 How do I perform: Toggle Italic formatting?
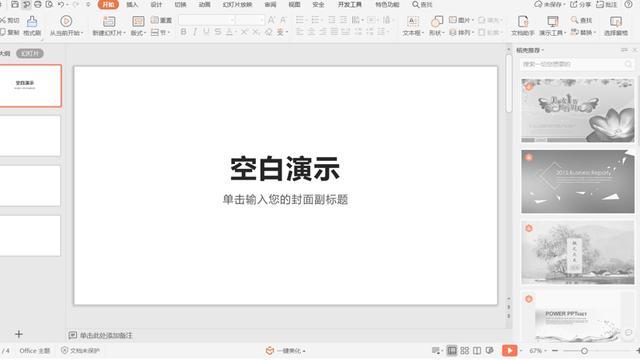click(195, 31)
